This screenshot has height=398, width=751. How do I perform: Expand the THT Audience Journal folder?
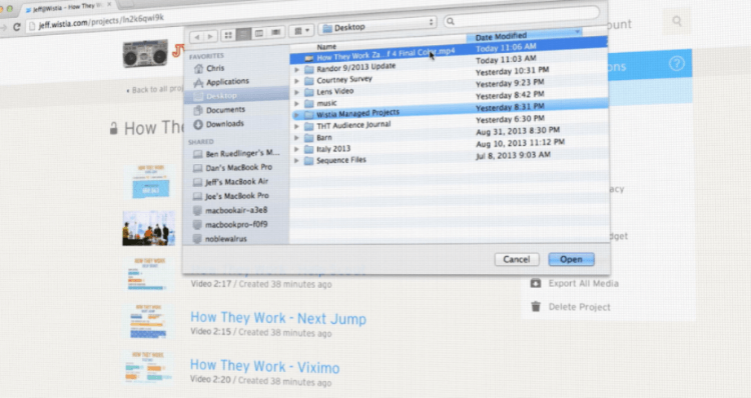tap(296, 127)
